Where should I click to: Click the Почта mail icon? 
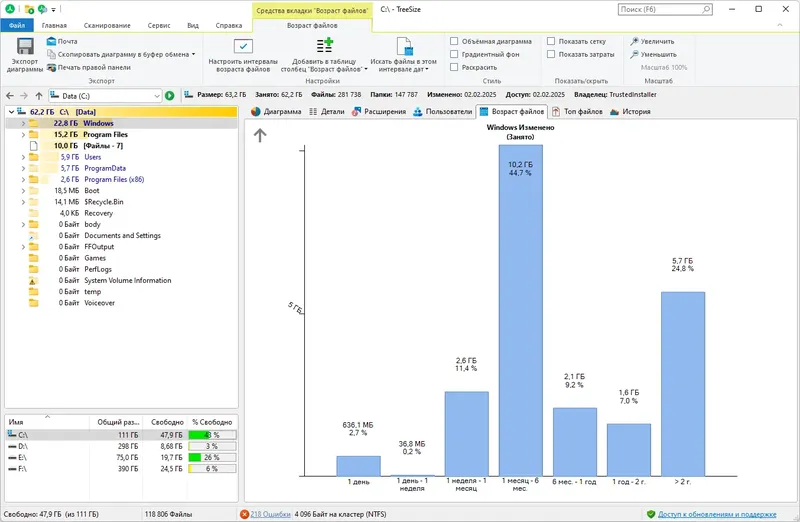[51, 41]
